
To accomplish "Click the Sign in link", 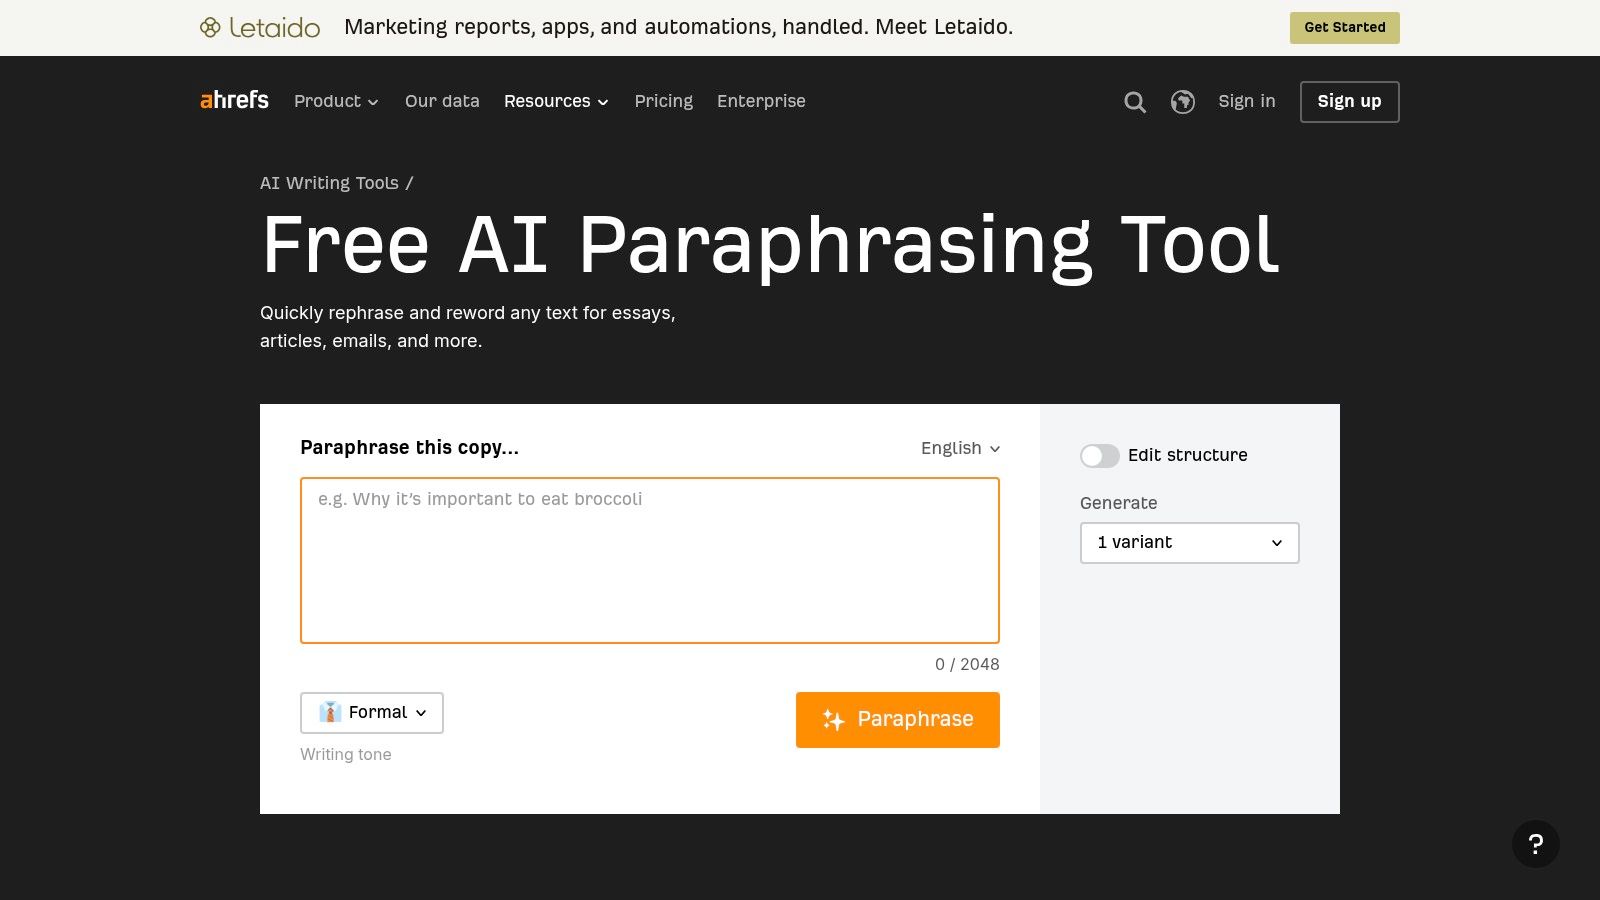I will pyautogui.click(x=1247, y=101).
